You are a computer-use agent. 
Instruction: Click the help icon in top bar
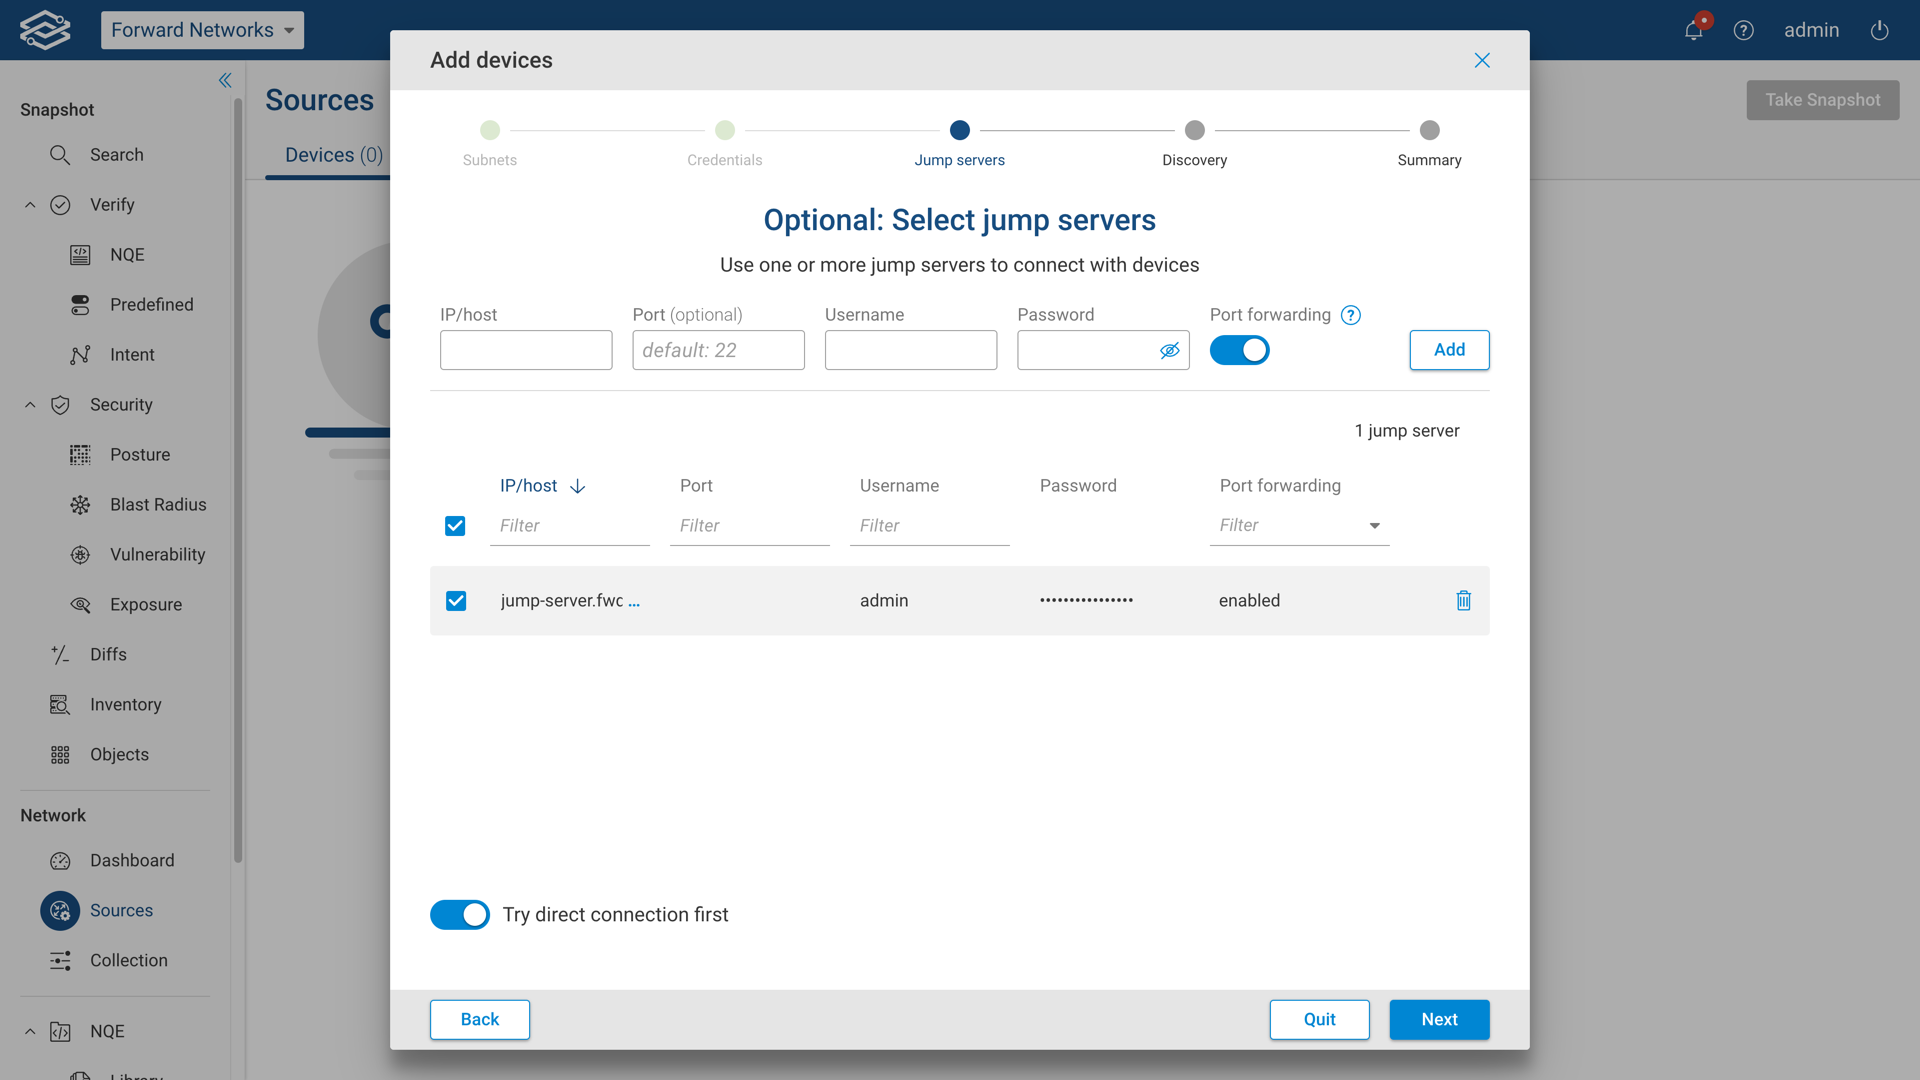tap(1743, 30)
